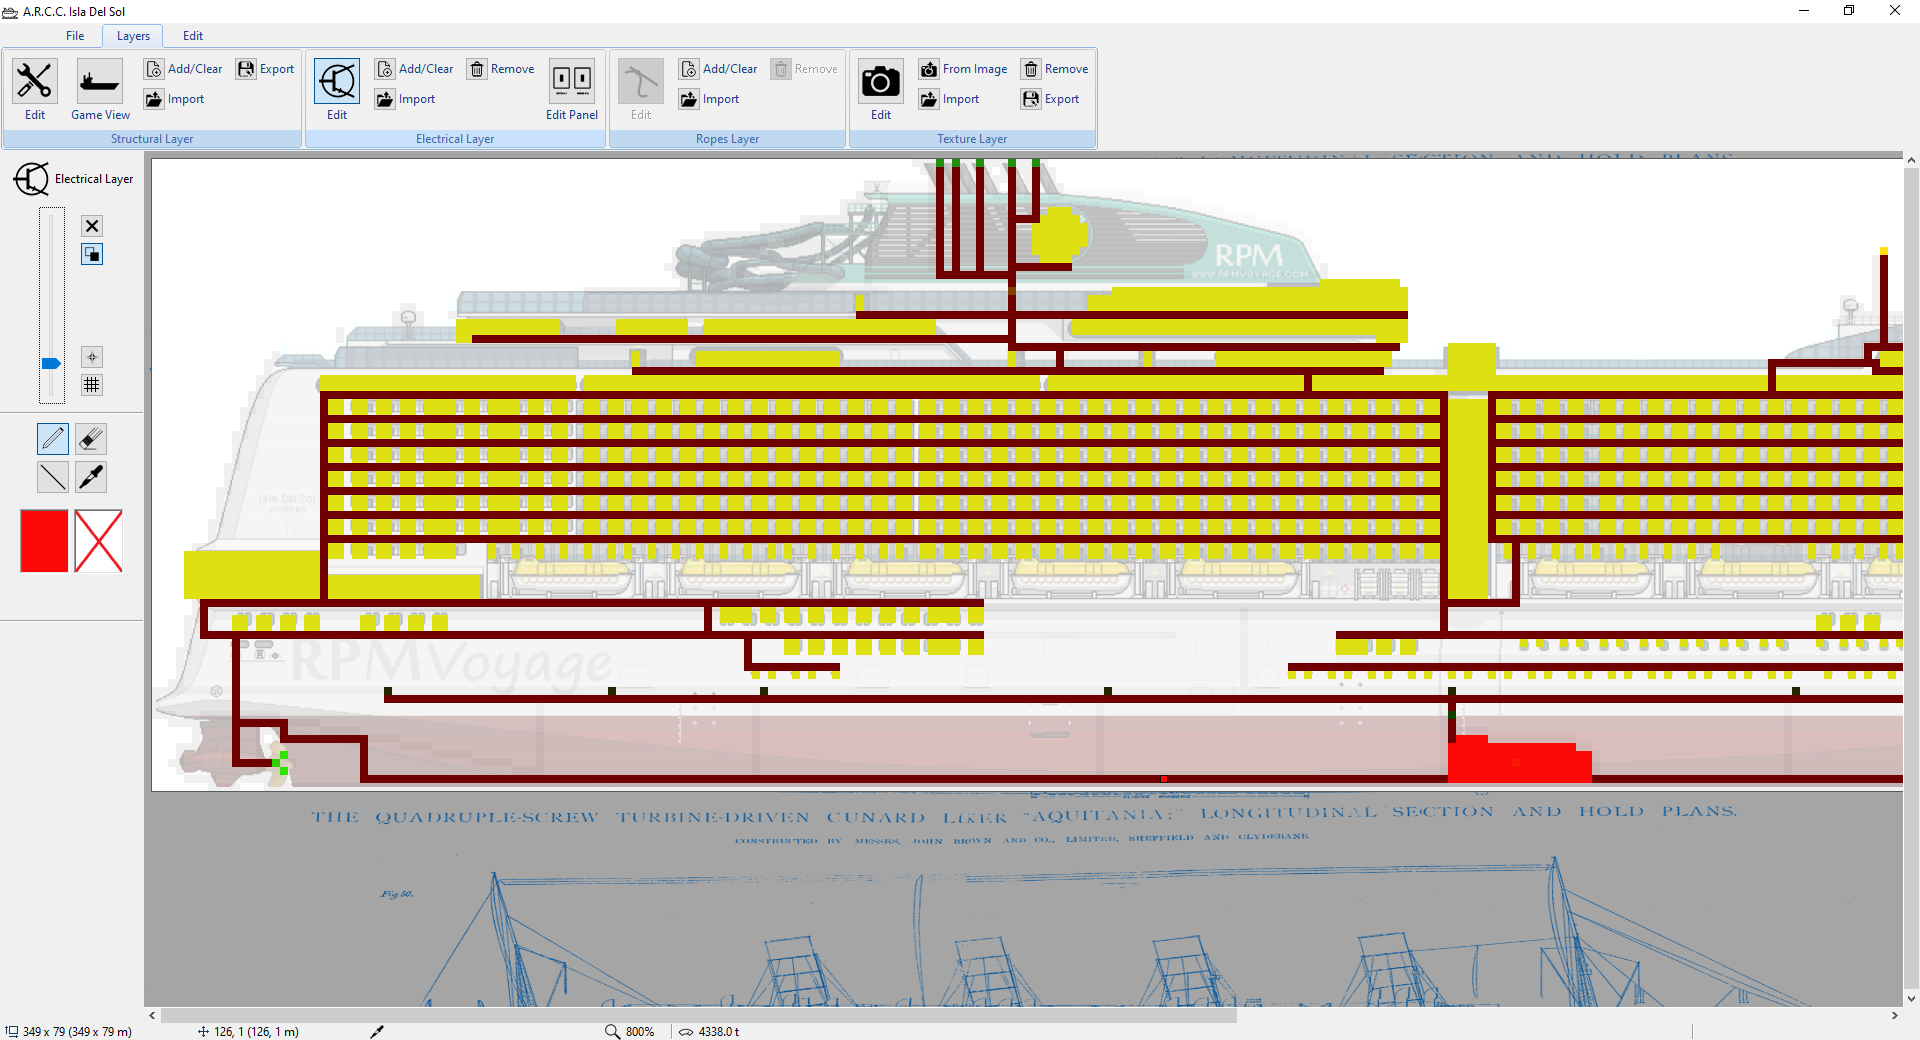The image size is (1920, 1040).
Task: Click the Electrical Layer panel heading icon
Action: pos(32,179)
